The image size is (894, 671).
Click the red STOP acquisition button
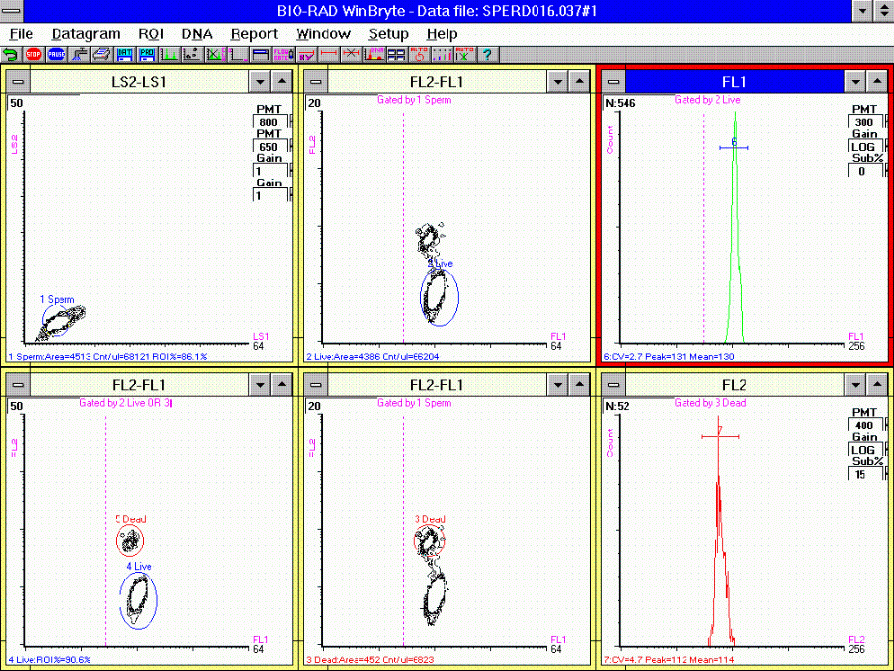pyautogui.click(x=33, y=54)
